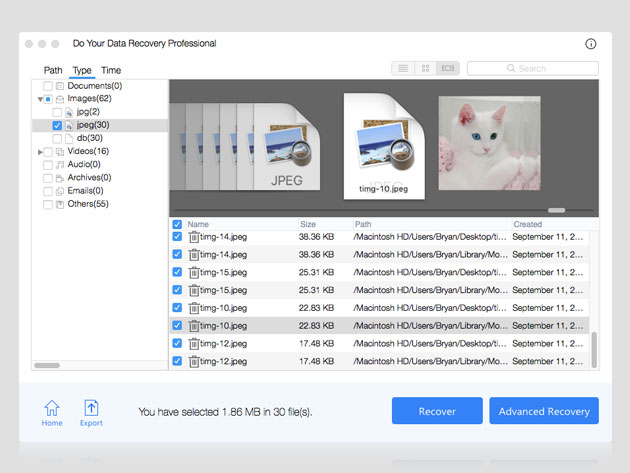Click the jpg file type icon
This screenshot has height=473, width=630.
[69, 112]
